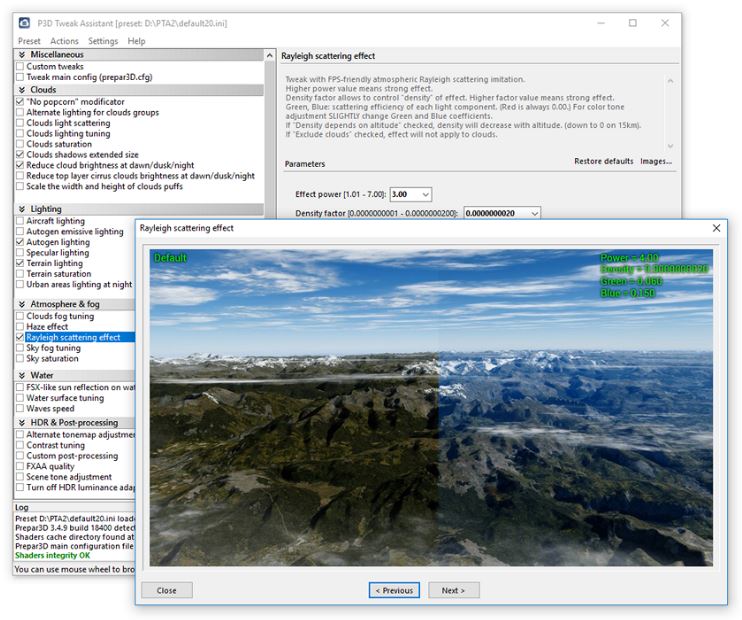Click description box scroll up arrow

point(670,81)
